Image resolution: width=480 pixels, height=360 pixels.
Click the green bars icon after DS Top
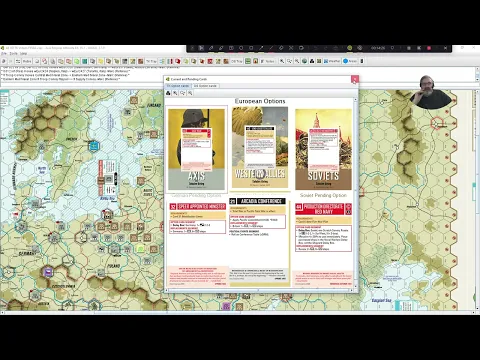(x=248, y=61)
